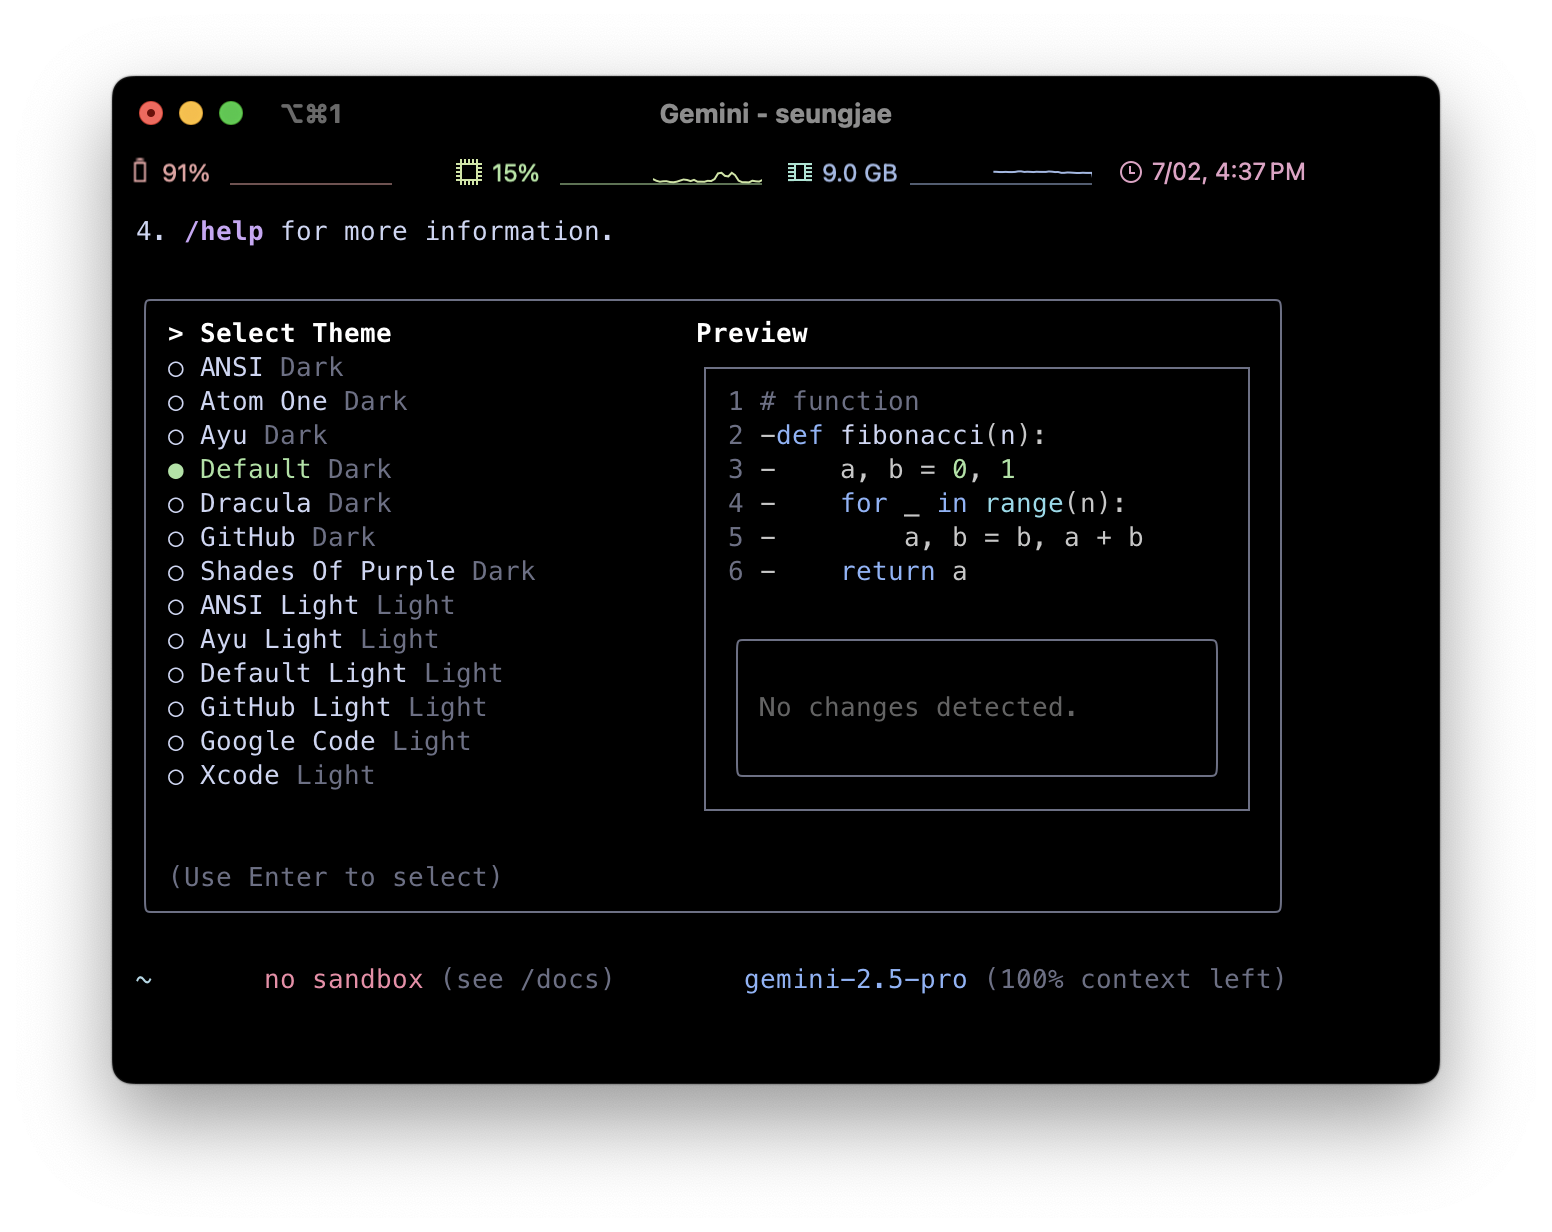The height and width of the screenshot is (1232, 1552).
Task: Click the '(100% context left)' indicator
Action: click(x=1135, y=979)
